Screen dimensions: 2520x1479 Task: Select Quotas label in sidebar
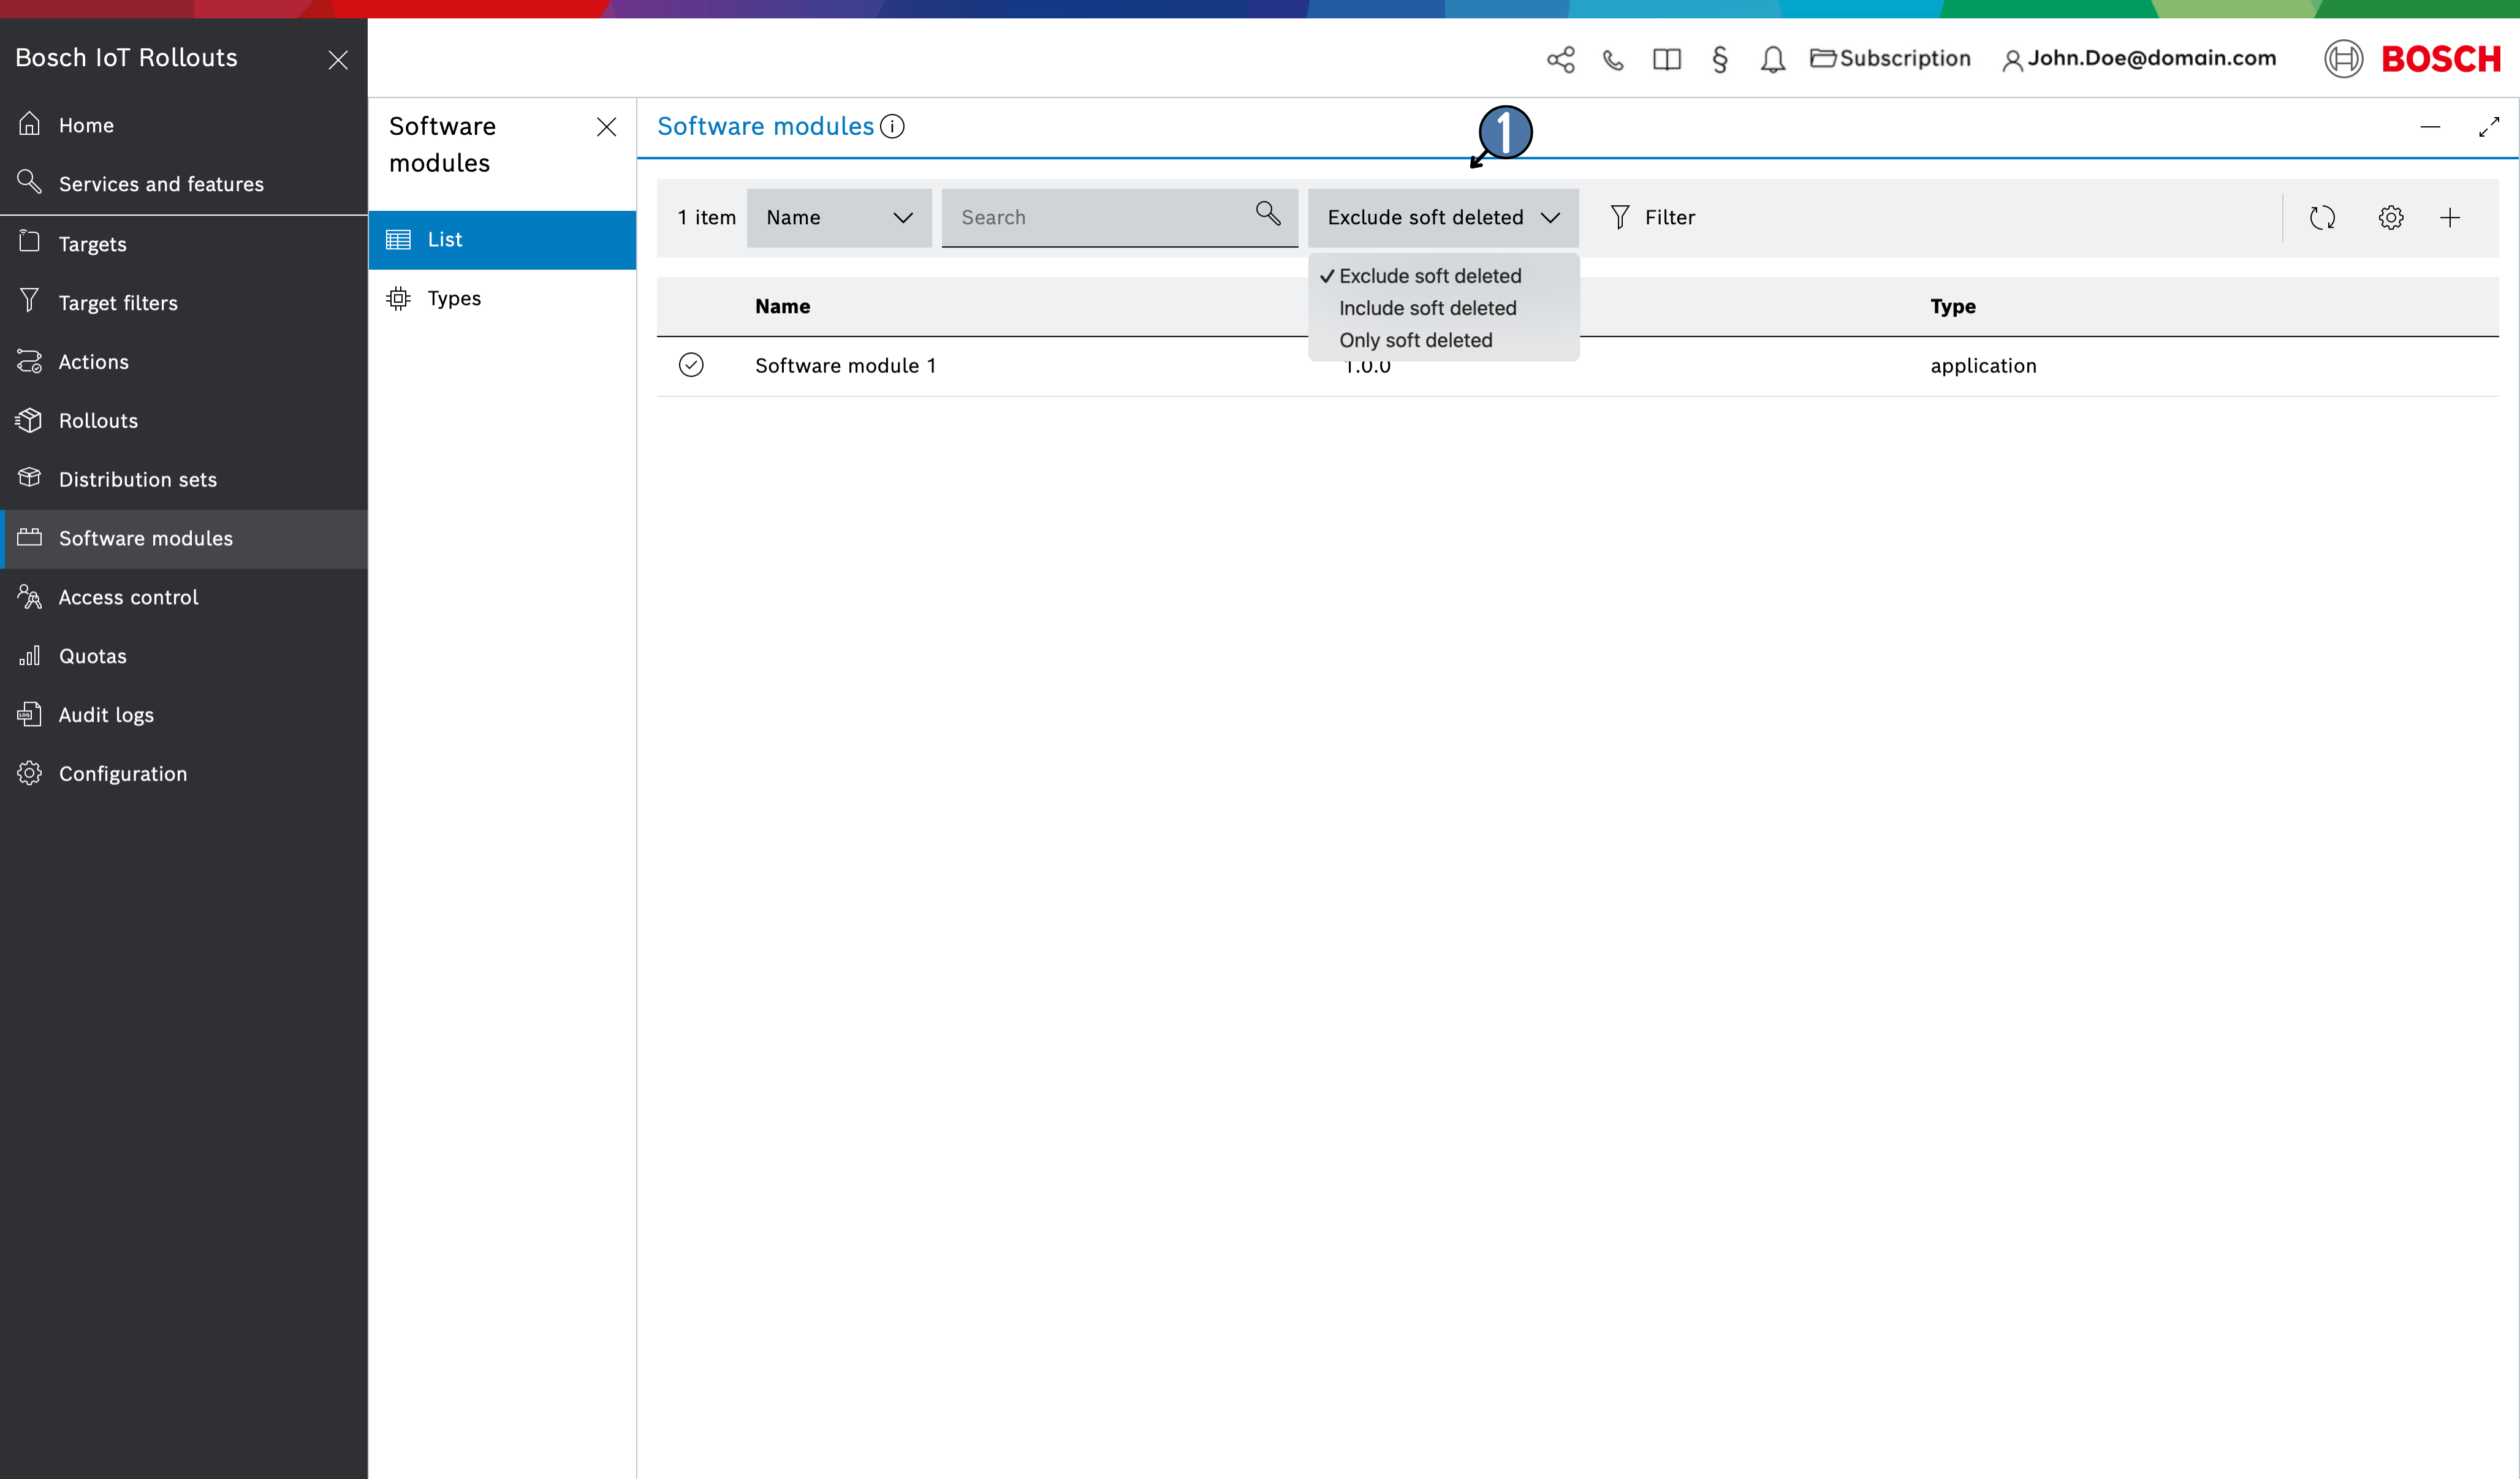[93, 657]
